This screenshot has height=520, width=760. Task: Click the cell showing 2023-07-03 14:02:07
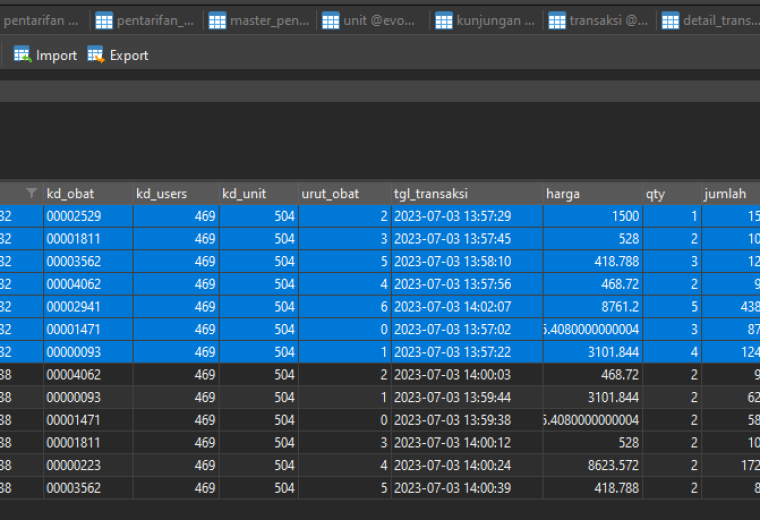point(467,307)
